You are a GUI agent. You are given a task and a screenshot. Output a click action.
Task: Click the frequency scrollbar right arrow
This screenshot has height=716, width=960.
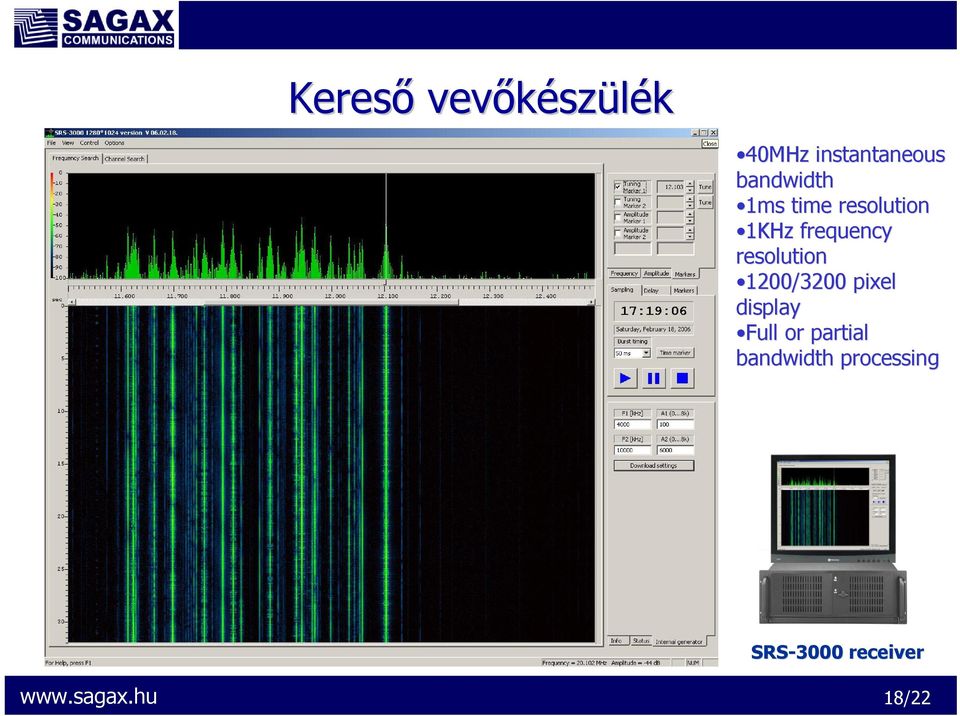pos(591,302)
